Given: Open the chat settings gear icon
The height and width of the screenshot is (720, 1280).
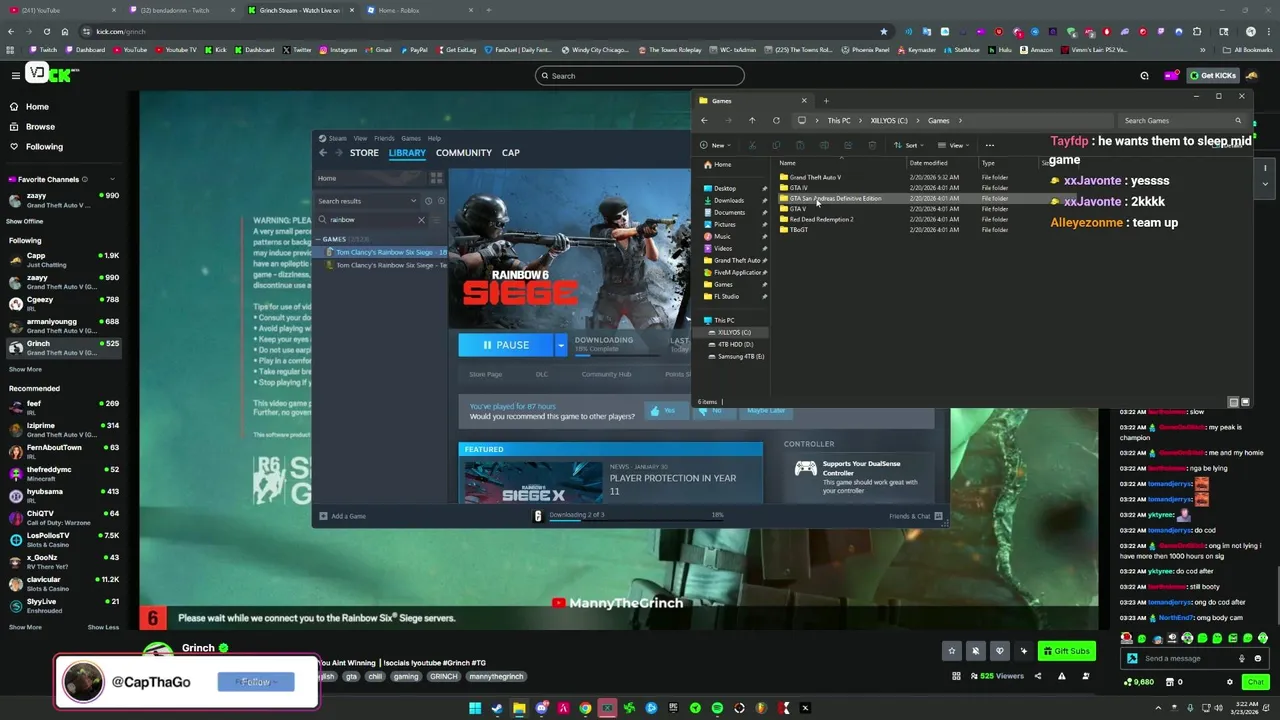Looking at the screenshot, I should (x=1229, y=682).
